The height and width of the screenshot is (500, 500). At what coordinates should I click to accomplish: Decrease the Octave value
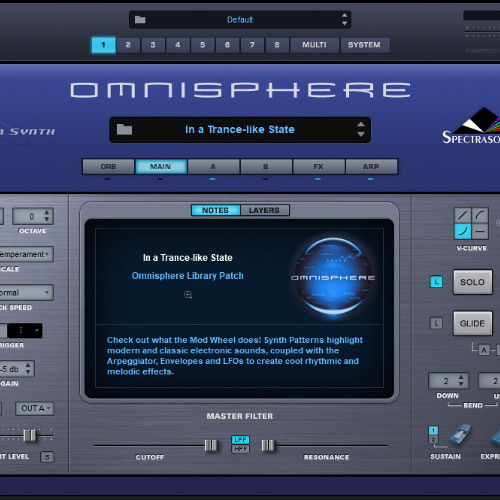(x=47, y=219)
